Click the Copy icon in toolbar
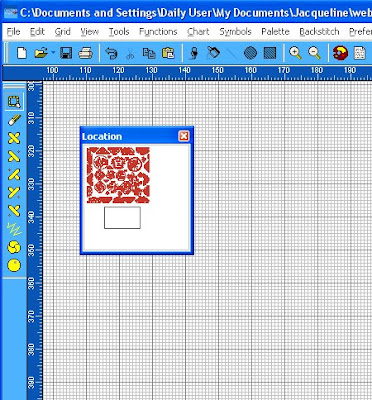This screenshot has height=400, width=372. (149, 53)
